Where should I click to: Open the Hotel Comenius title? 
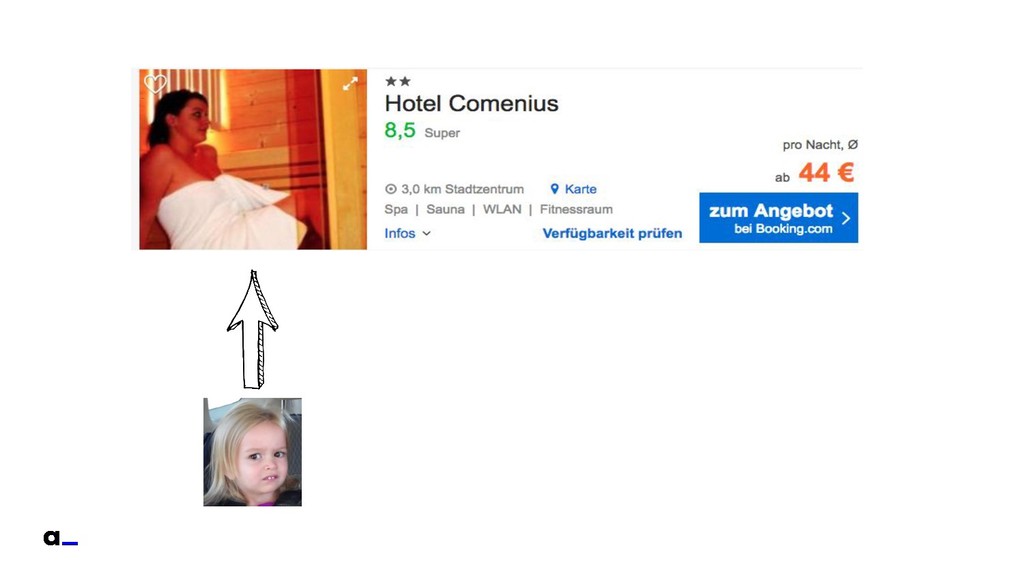point(472,103)
